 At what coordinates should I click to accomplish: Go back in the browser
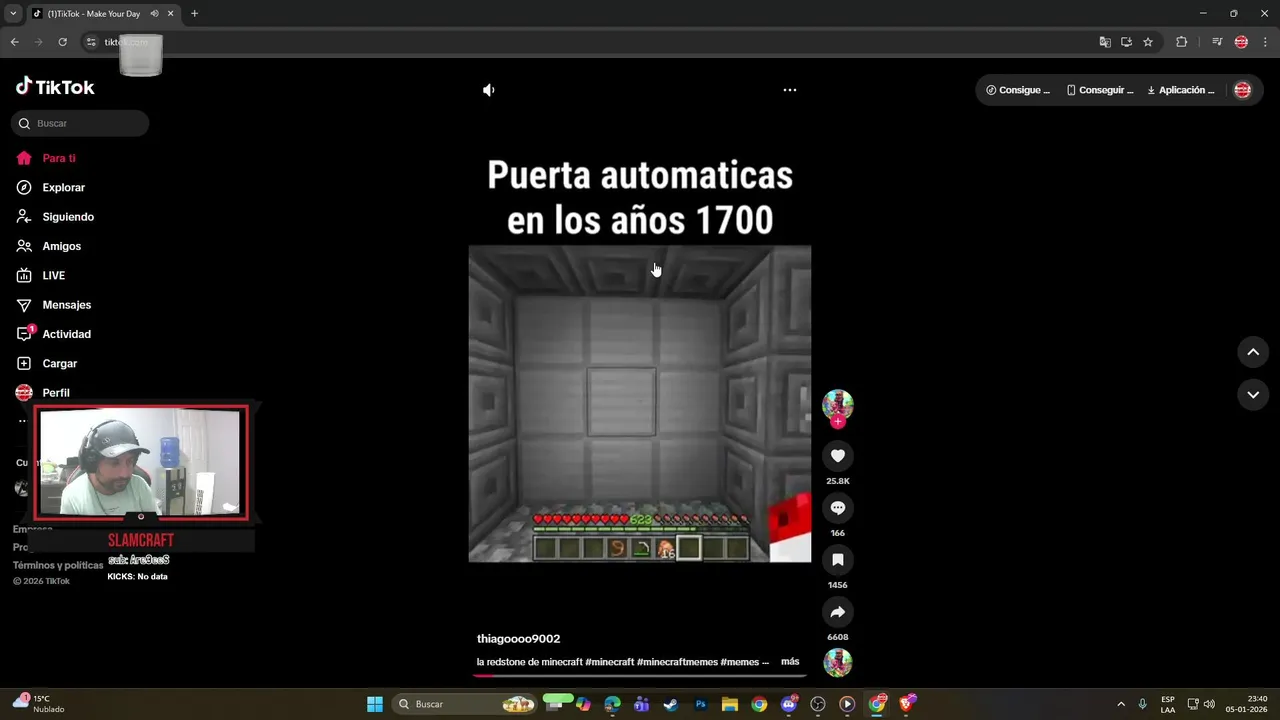[14, 42]
